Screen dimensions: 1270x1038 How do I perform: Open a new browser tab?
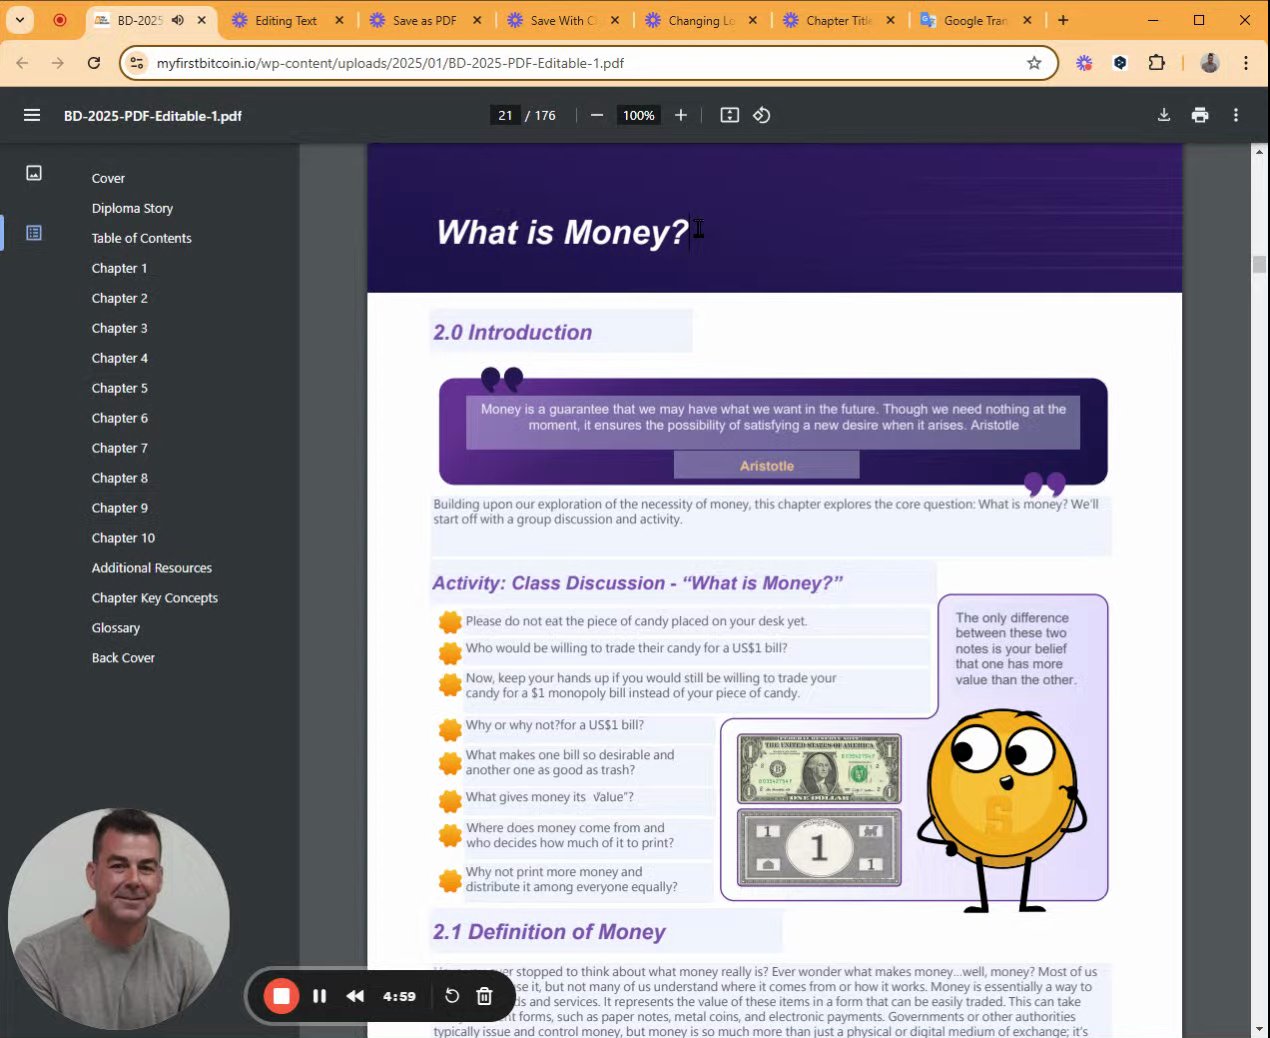[x=1063, y=20]
